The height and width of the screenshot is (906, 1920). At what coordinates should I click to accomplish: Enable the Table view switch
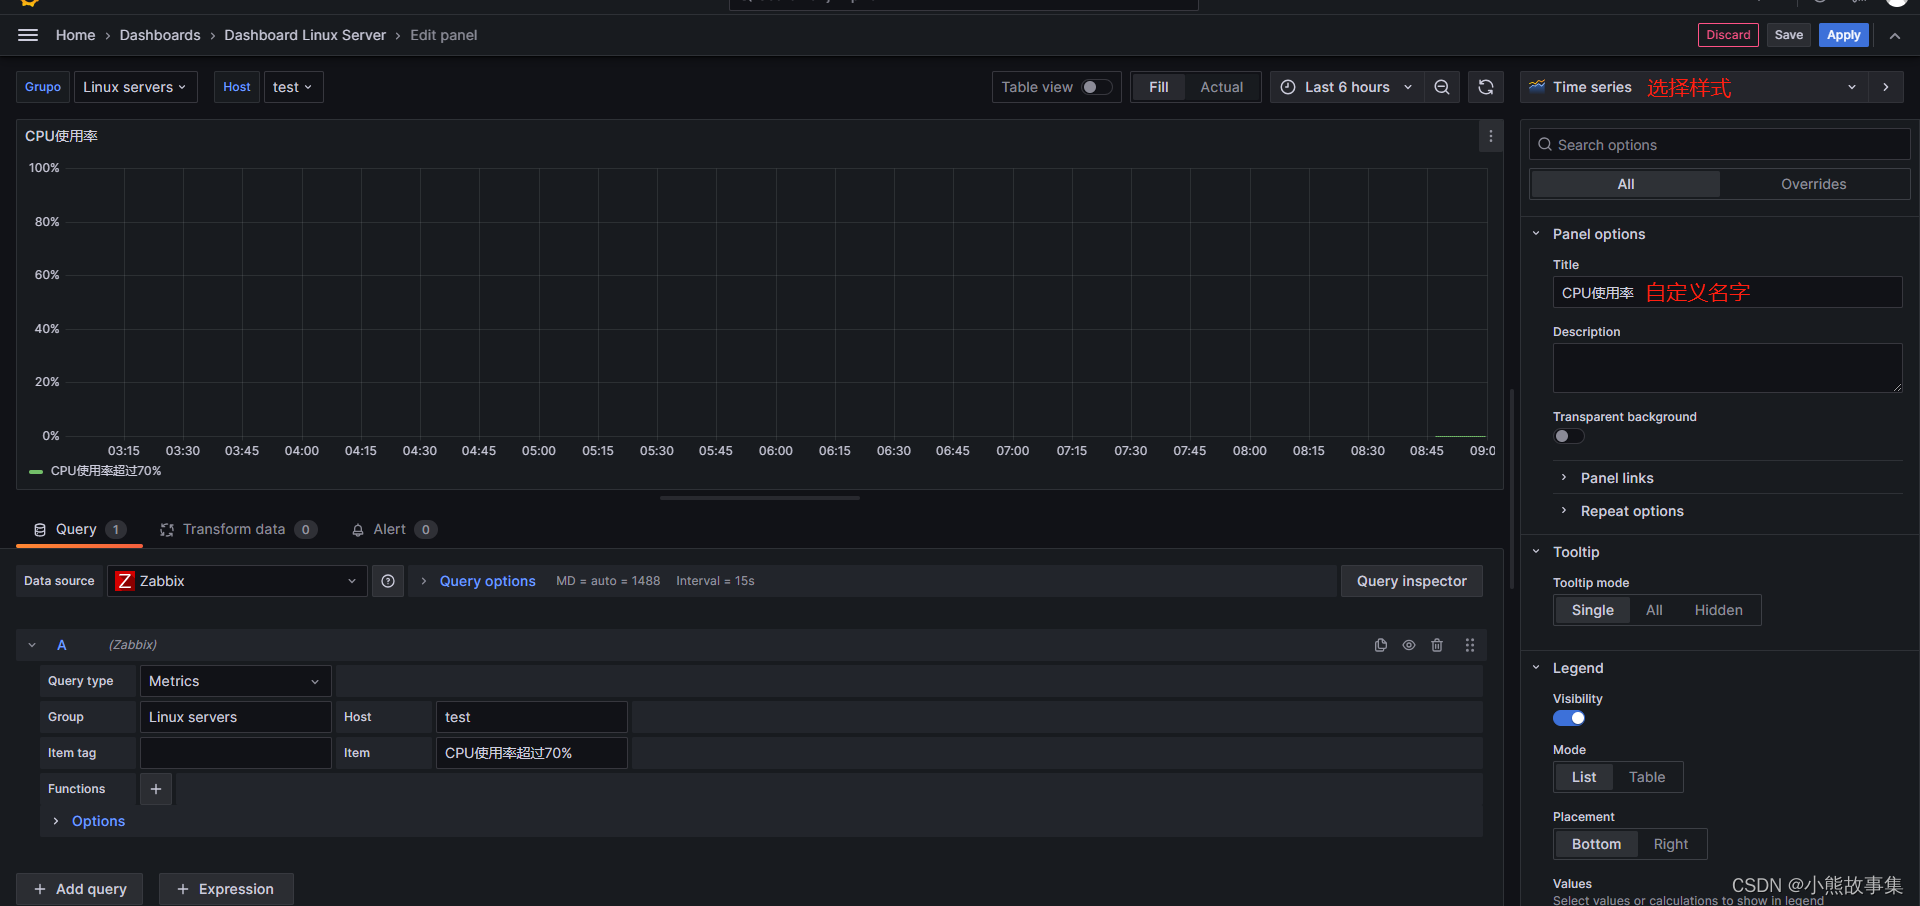click(x=1097, y=87)
